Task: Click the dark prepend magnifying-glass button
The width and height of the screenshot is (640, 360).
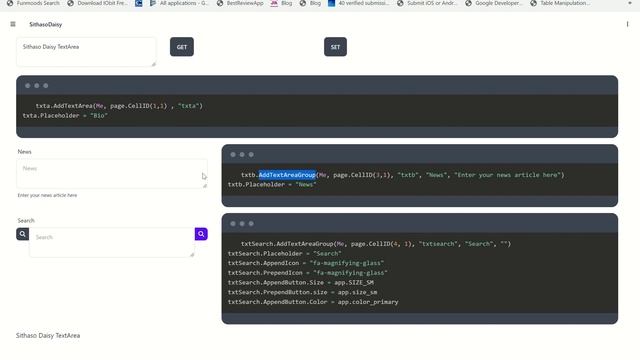Action: 22,234
